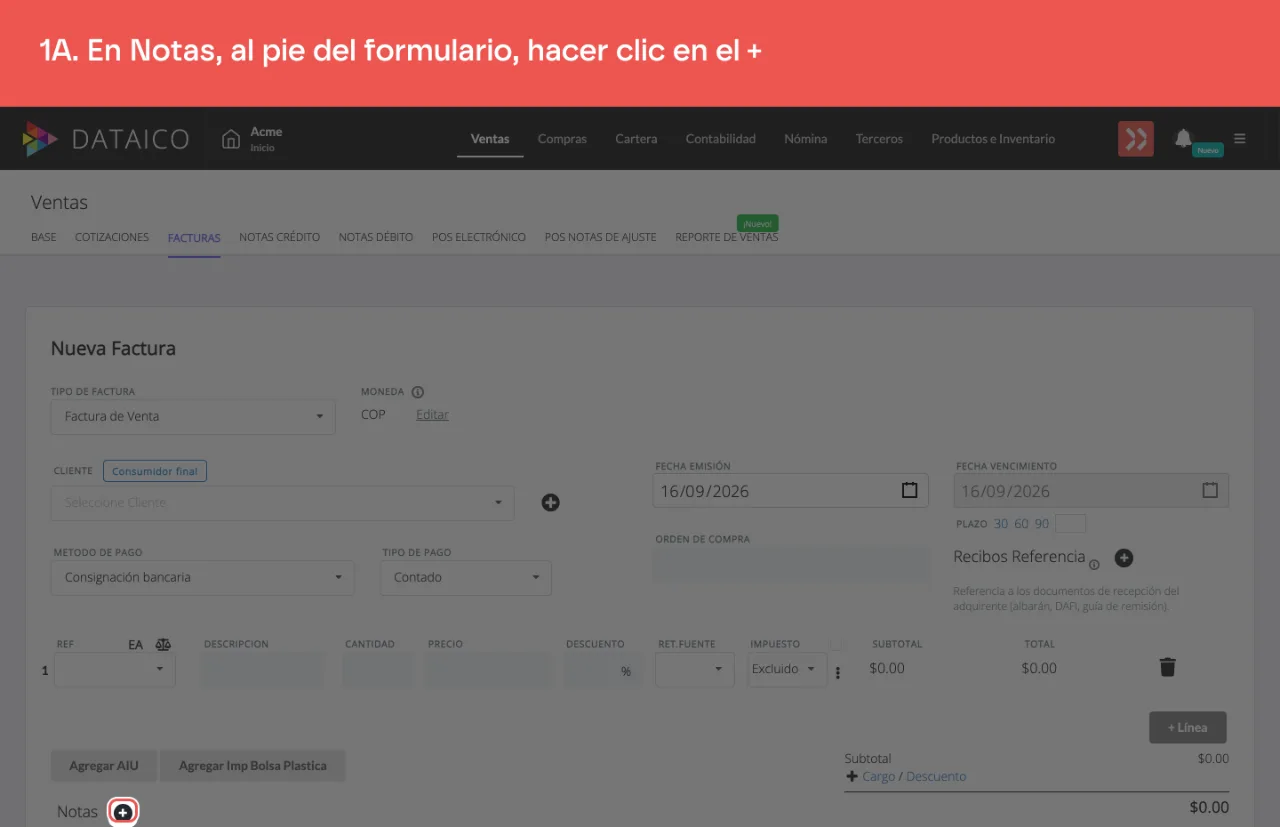Viewport: 1280px width, 827px height.
Task: Set the plazo to 90 days
Action: point(1042,524)
